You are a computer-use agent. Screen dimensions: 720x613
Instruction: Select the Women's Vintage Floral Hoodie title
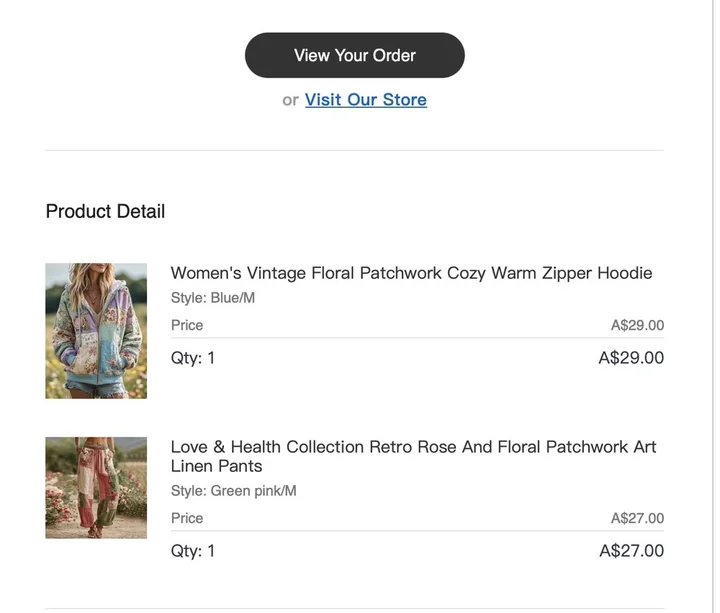point(411,273)
